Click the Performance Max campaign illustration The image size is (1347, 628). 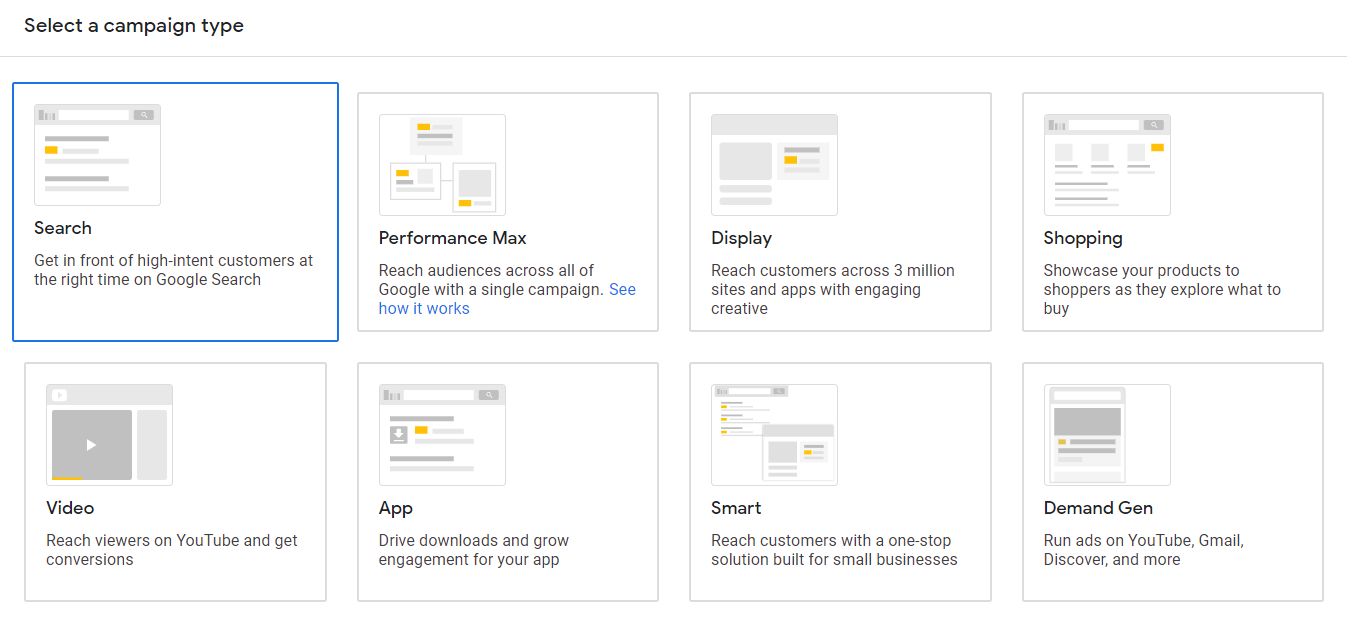[442, 165]
